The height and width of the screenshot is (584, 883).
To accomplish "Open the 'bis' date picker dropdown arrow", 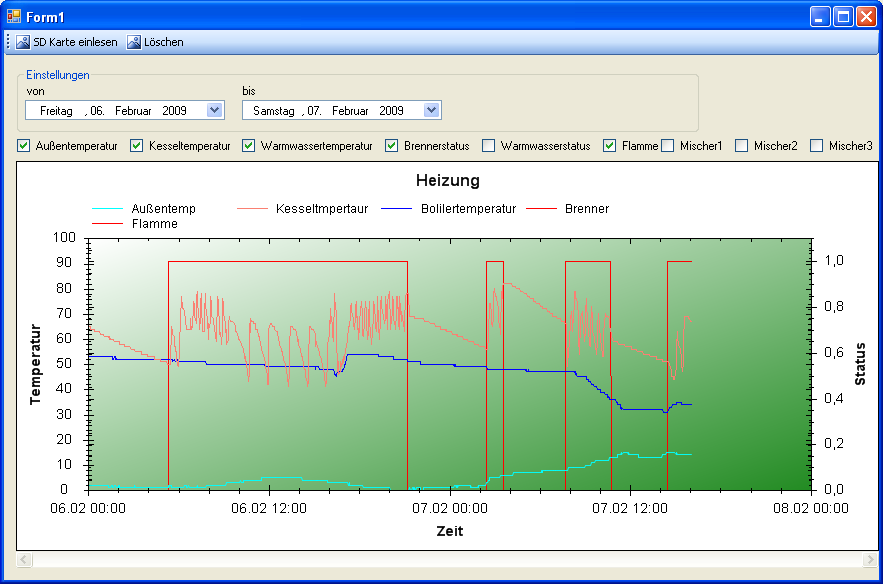I will point(431,110).
